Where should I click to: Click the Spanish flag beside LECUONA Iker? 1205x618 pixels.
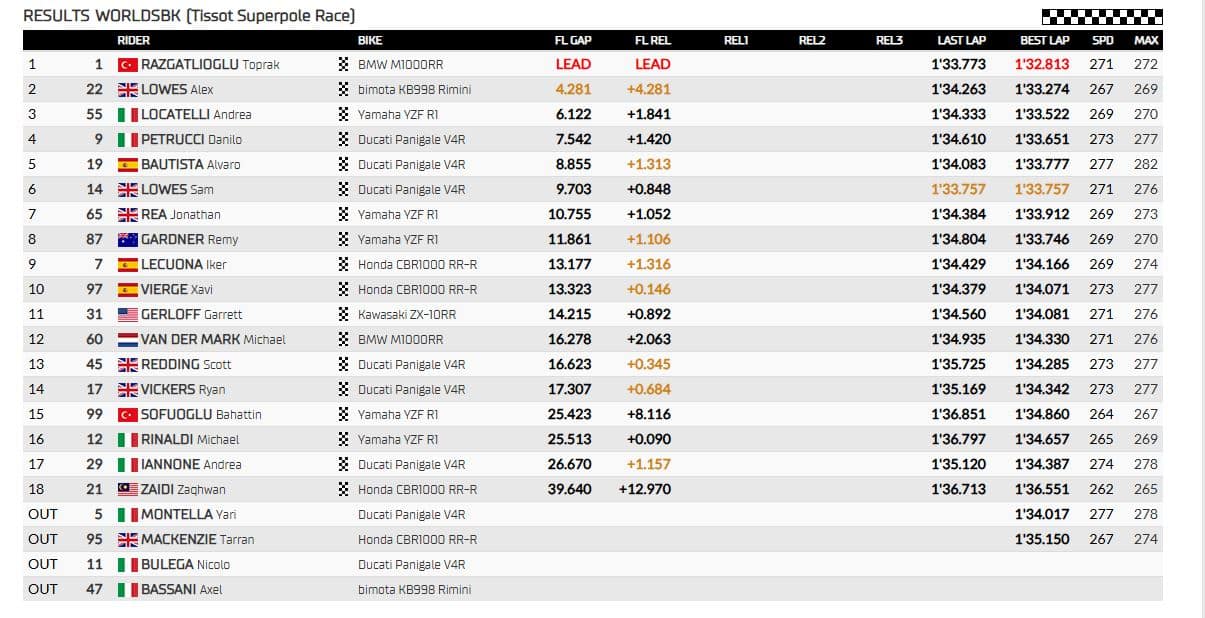127,264
